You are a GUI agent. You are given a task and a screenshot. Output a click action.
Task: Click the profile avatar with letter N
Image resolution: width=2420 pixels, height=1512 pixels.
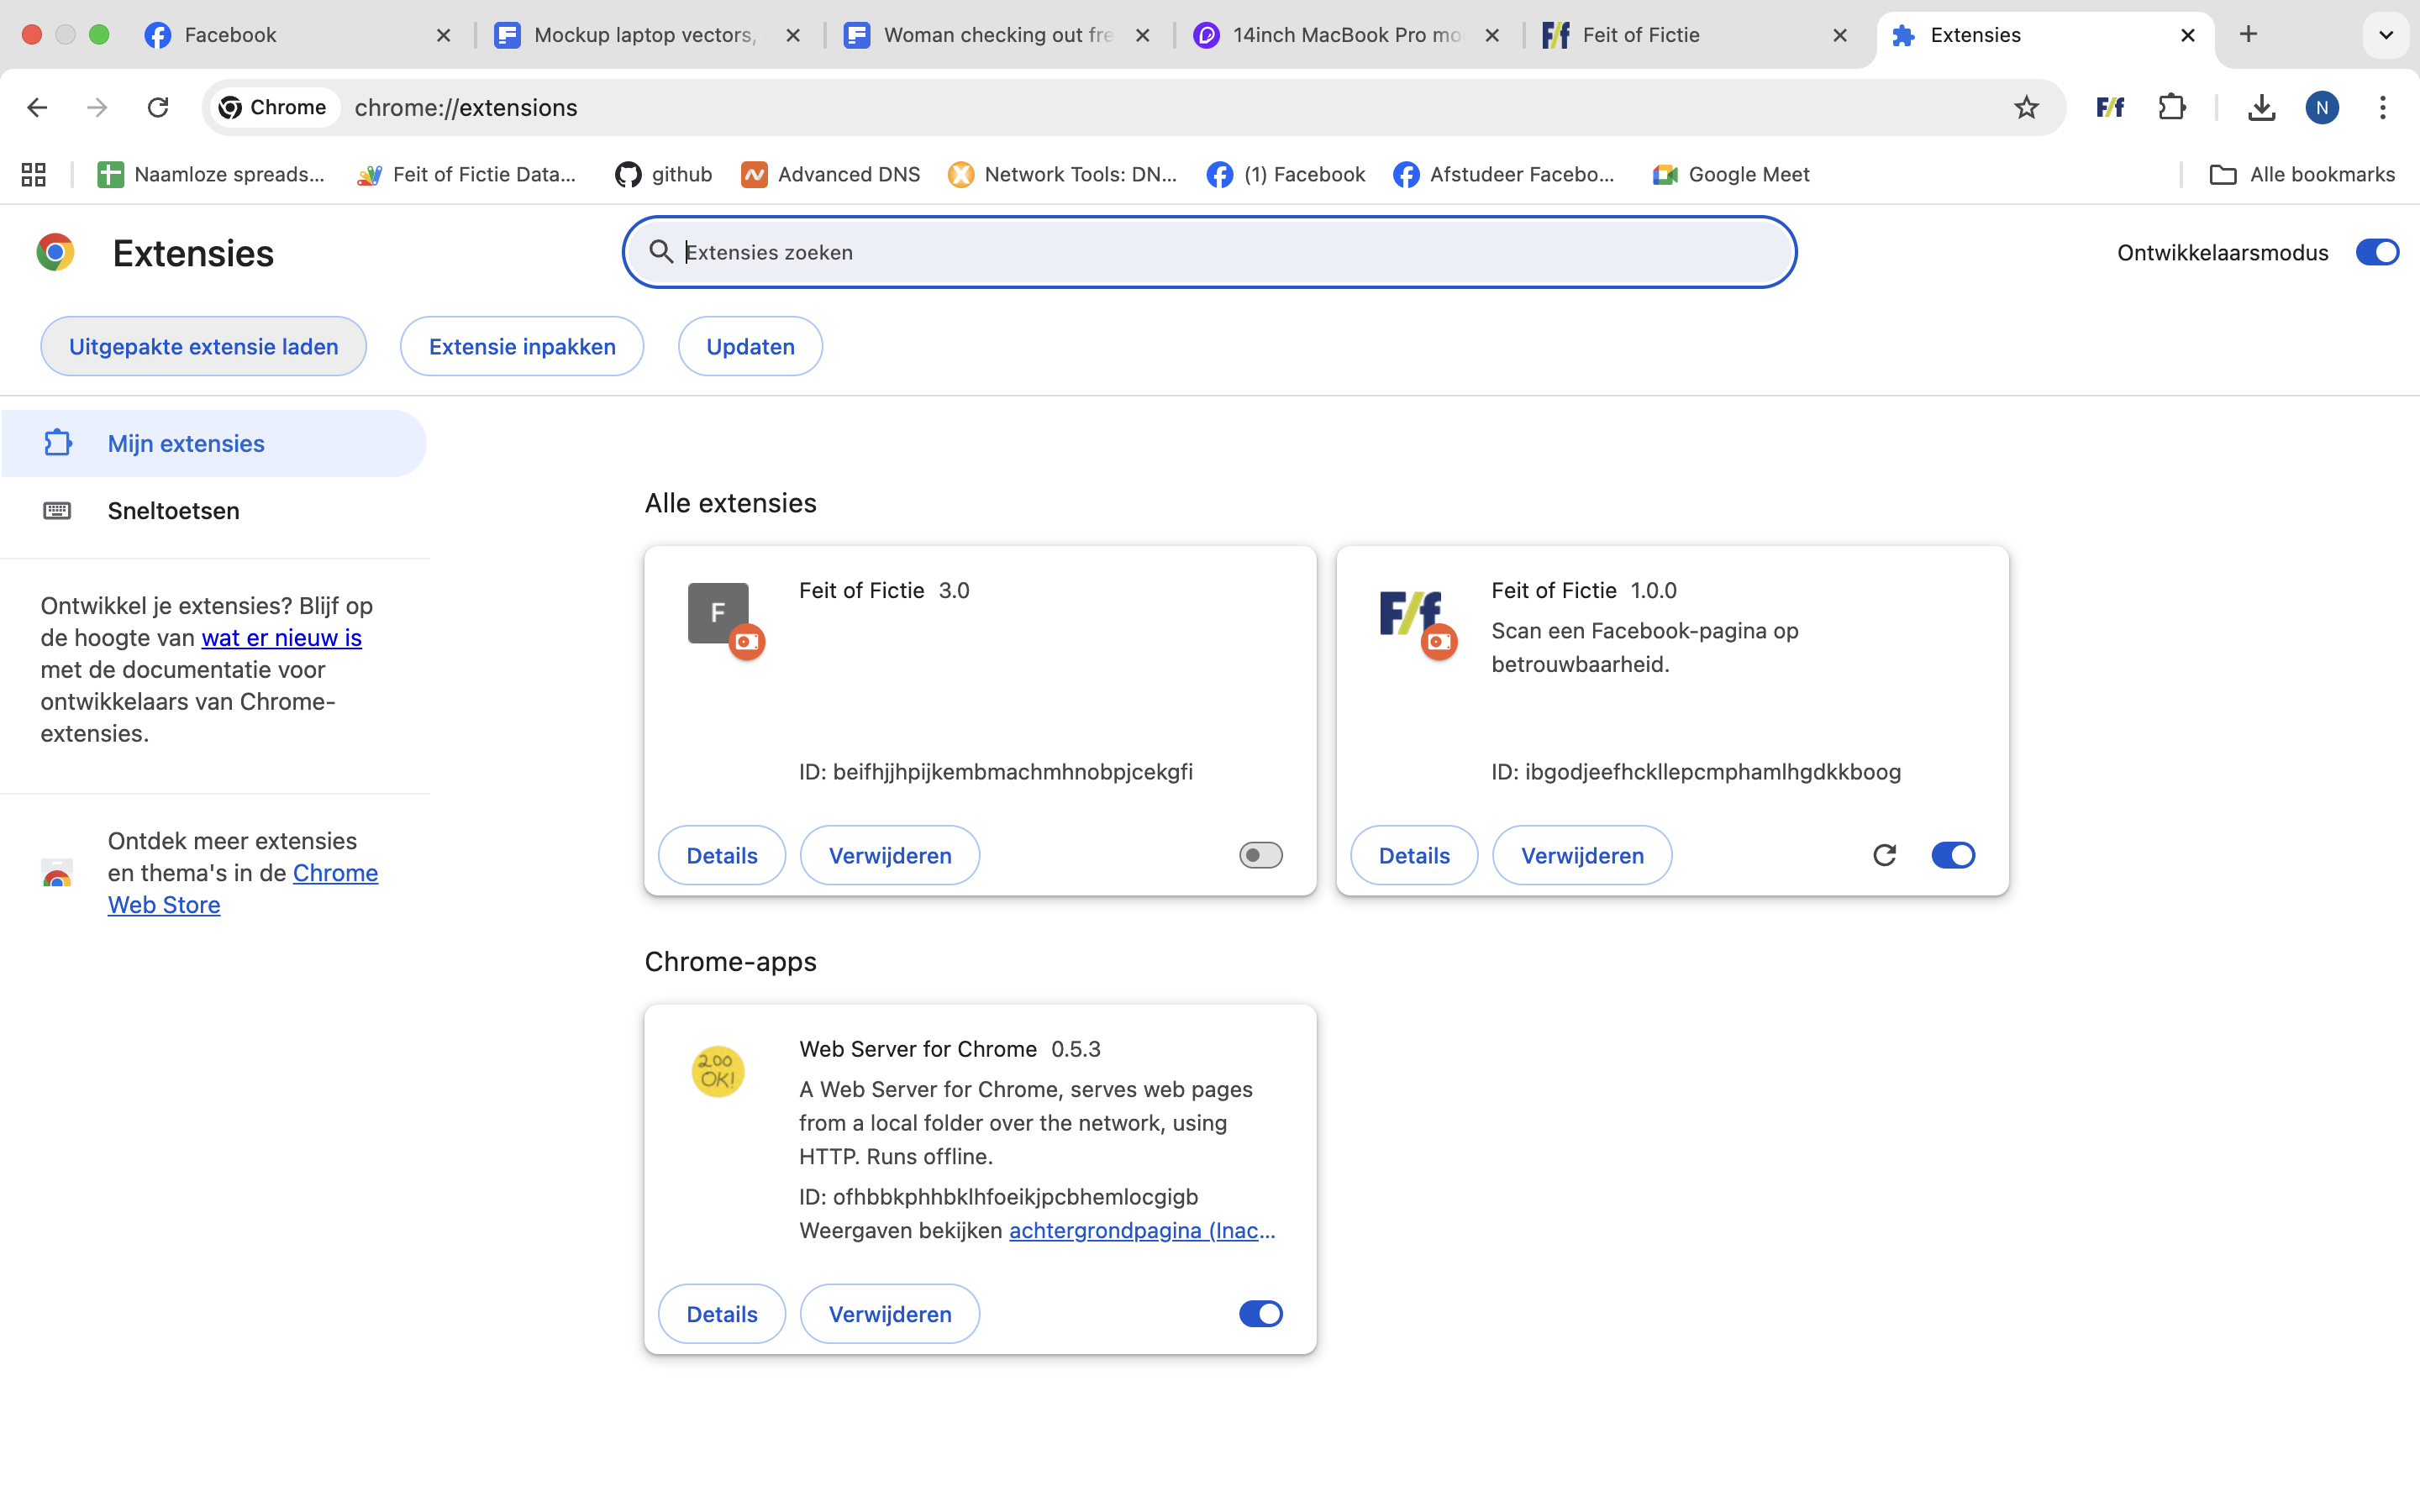point(2322,107)
